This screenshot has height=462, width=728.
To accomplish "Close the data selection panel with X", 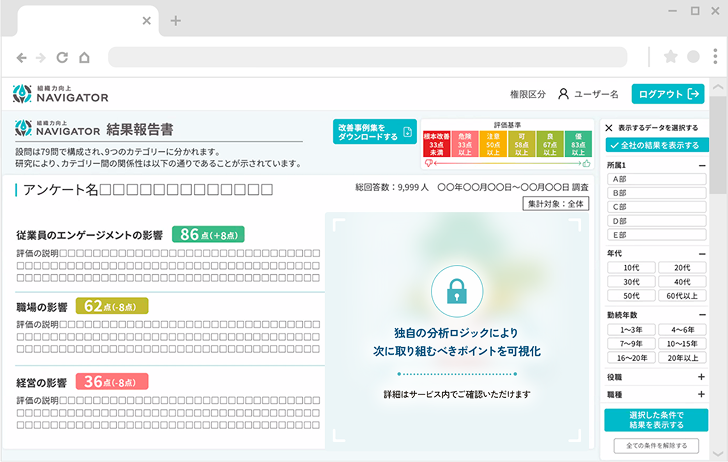I will [609, 128].
